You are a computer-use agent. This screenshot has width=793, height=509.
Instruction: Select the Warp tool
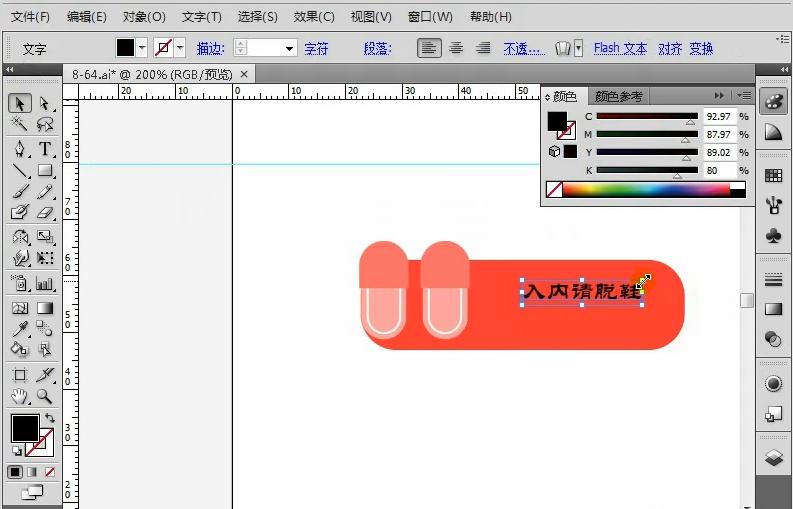tap(20, 258)
